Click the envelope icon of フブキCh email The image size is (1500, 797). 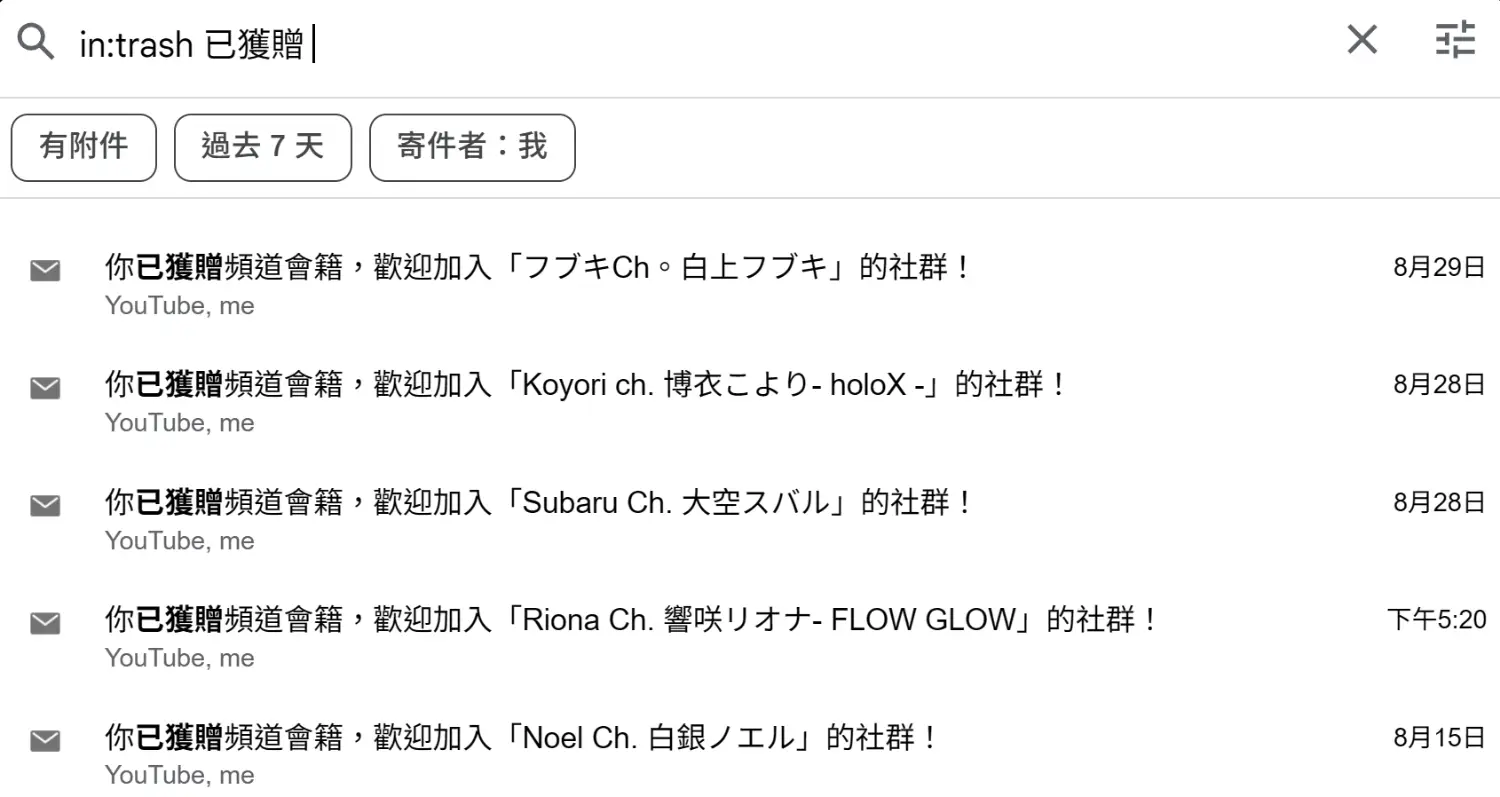pos(45,270)
